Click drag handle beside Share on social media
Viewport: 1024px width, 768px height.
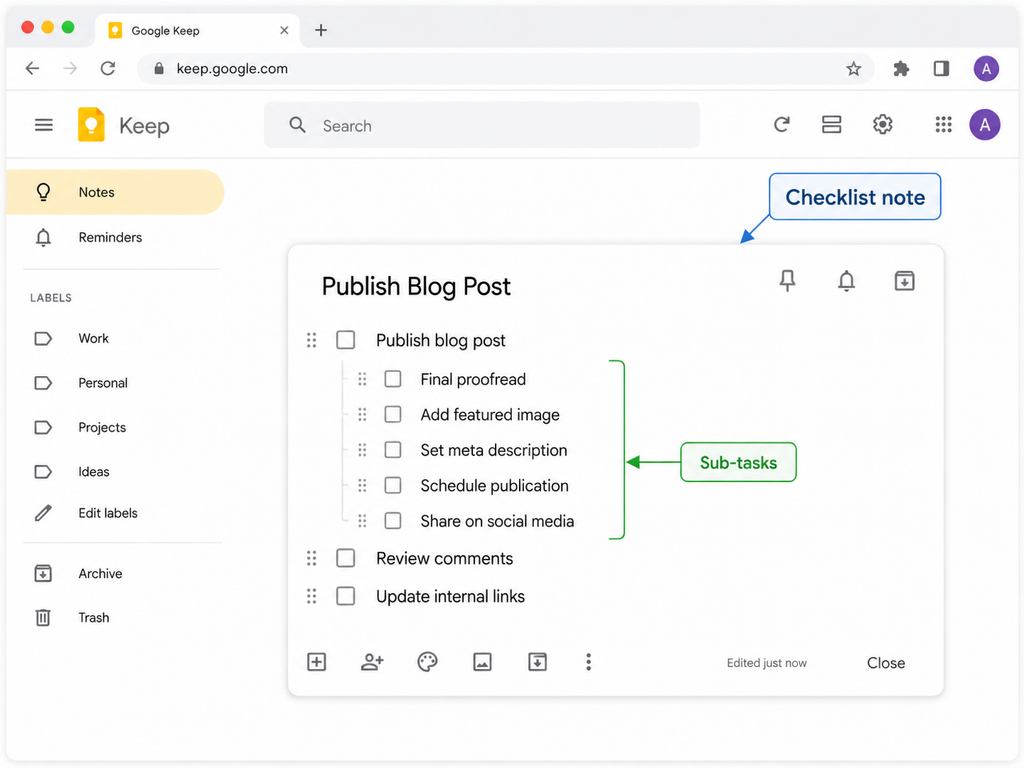click(362, 520)
